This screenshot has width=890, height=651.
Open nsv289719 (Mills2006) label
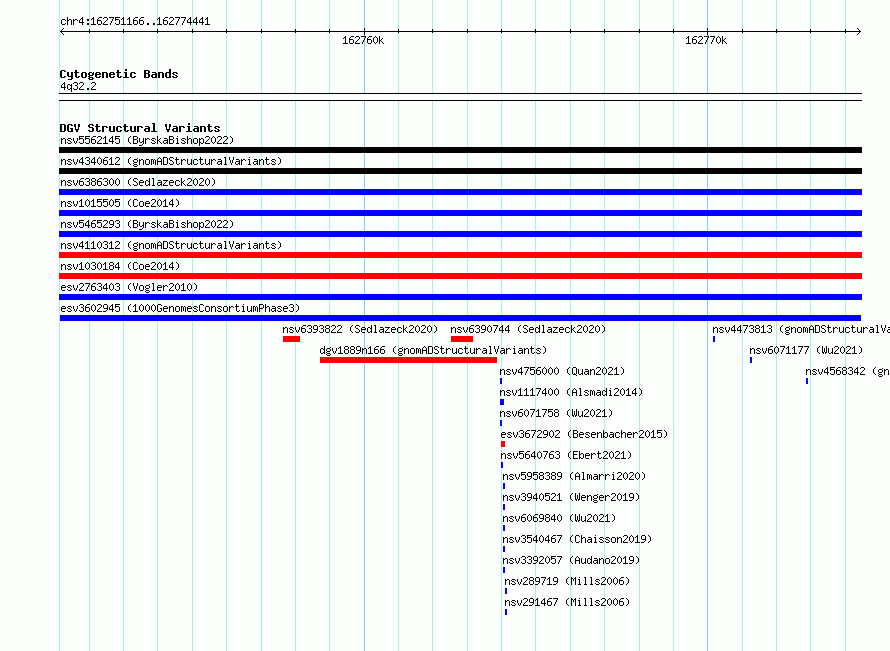coord(567,581)
